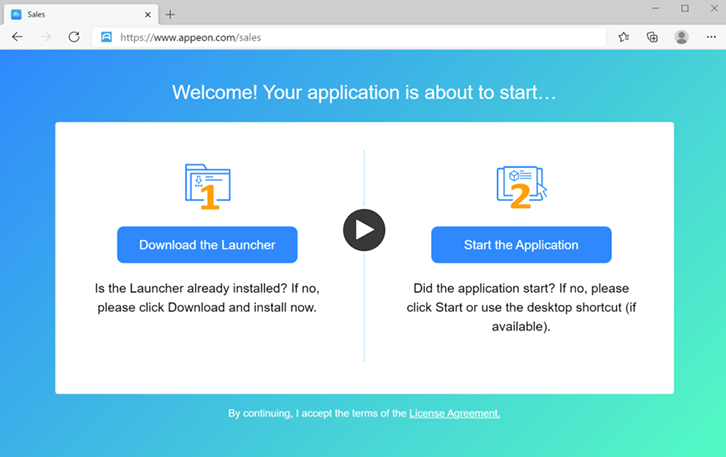
Task: Close the Sales tab
Action: click(x=148, y=14)
